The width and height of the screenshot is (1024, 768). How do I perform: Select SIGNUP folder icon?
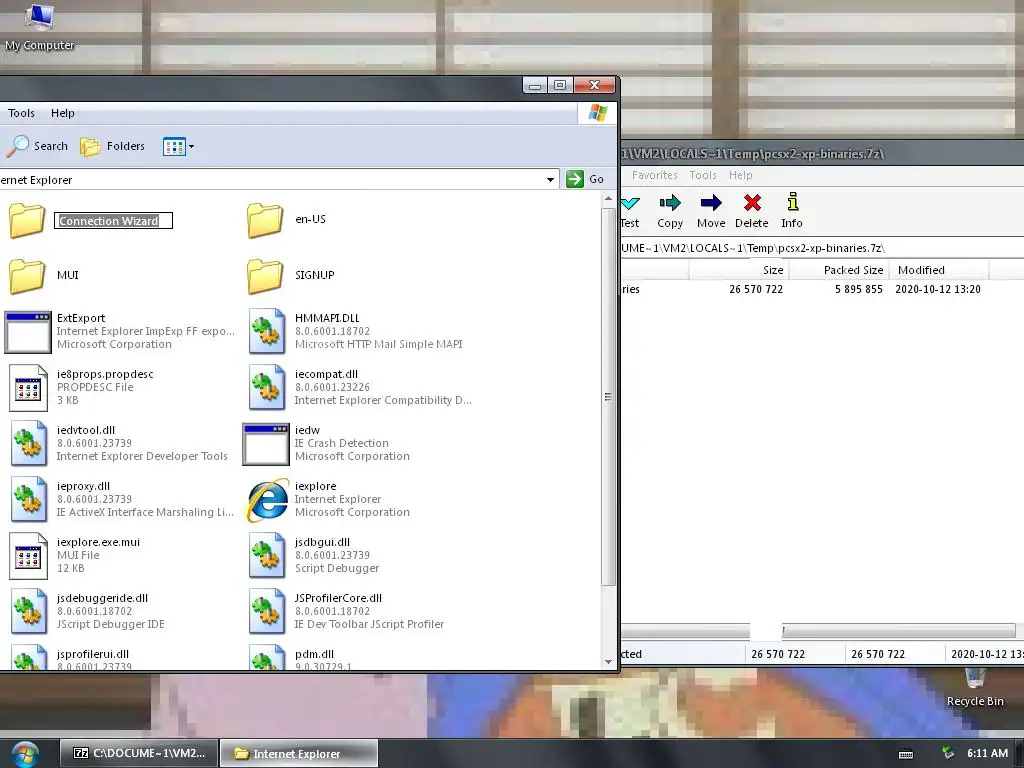pos(265,276)
